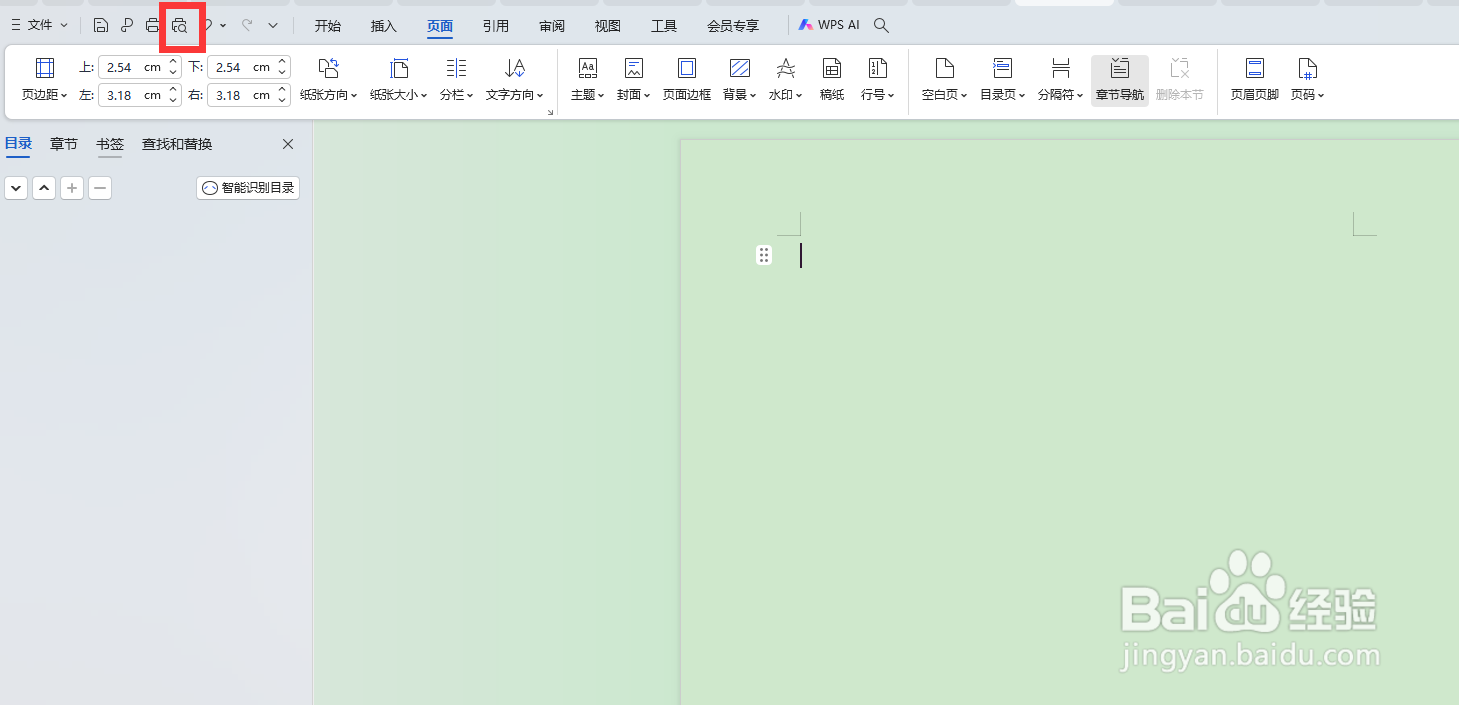This screenshot has width=1459, height=705.
Task: Select the 页面 tab
Action: click(440, 26)
